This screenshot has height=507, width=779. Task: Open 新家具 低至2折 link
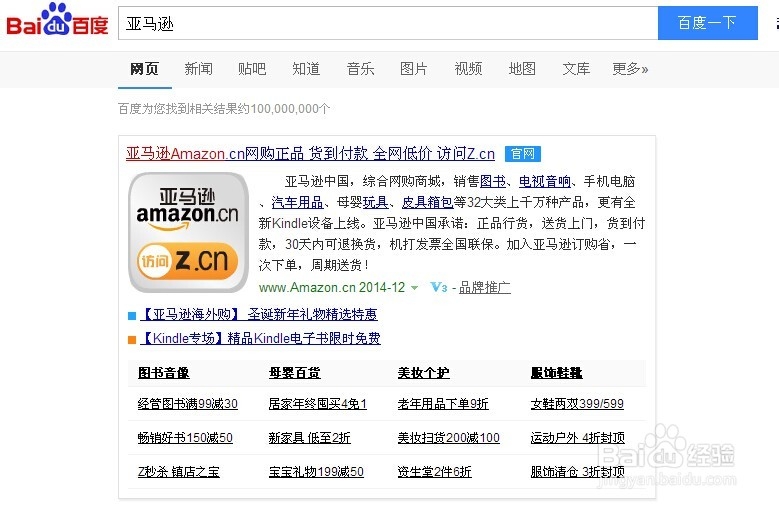coord(310,437)
